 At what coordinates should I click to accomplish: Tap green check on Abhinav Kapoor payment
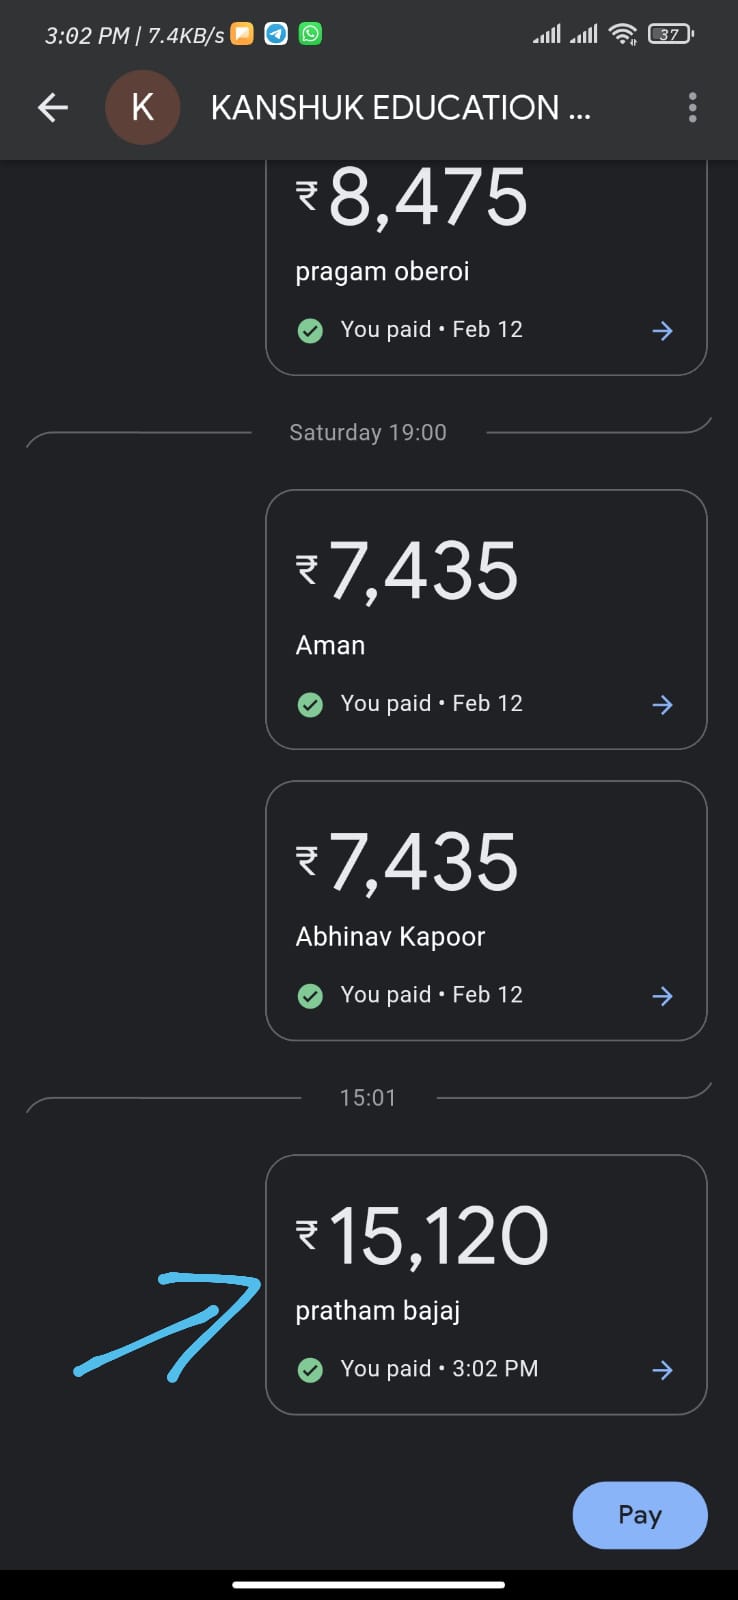pyautogui.click(x=310, y=996)
